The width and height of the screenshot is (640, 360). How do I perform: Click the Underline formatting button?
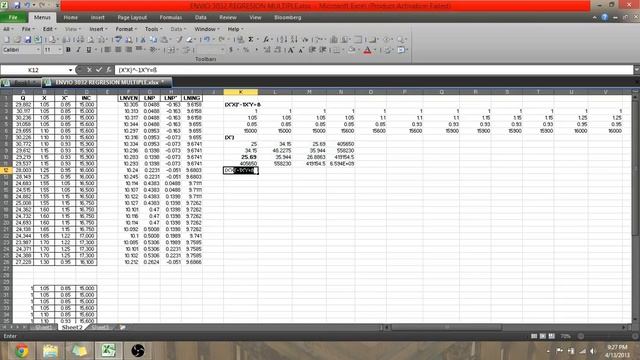[89, 50]
